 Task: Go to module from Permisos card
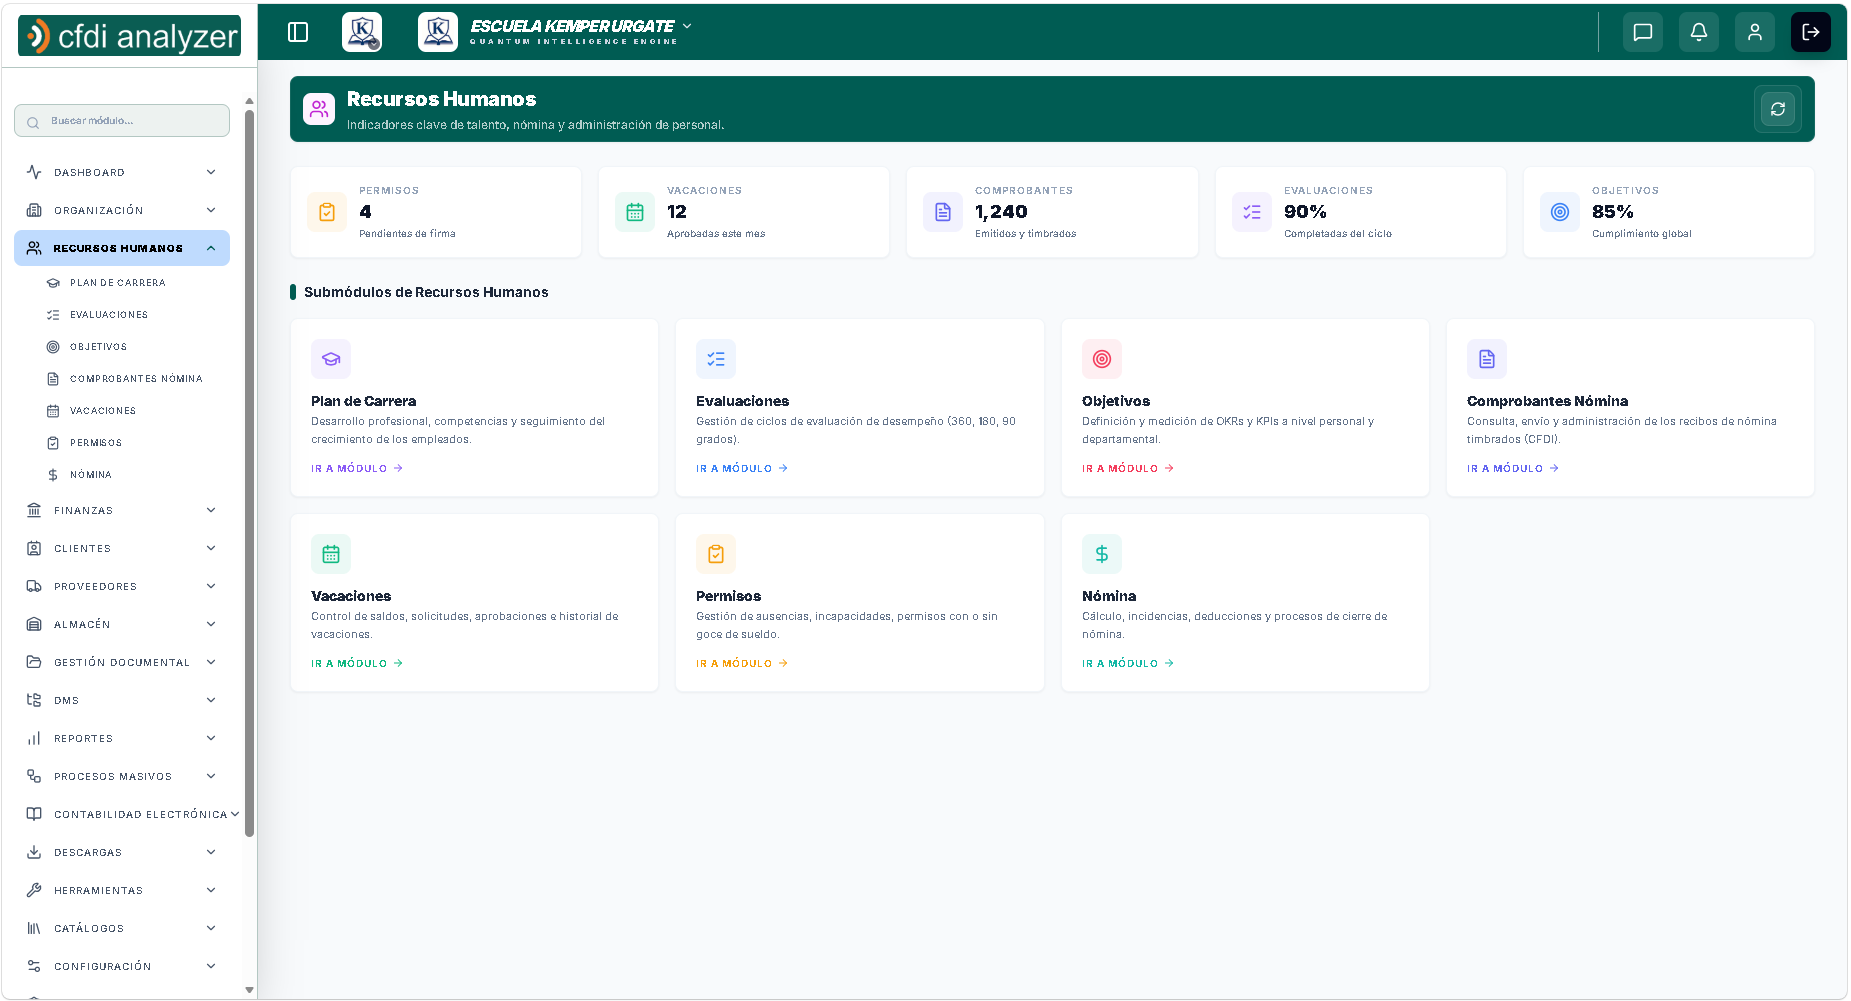(742, 663)
